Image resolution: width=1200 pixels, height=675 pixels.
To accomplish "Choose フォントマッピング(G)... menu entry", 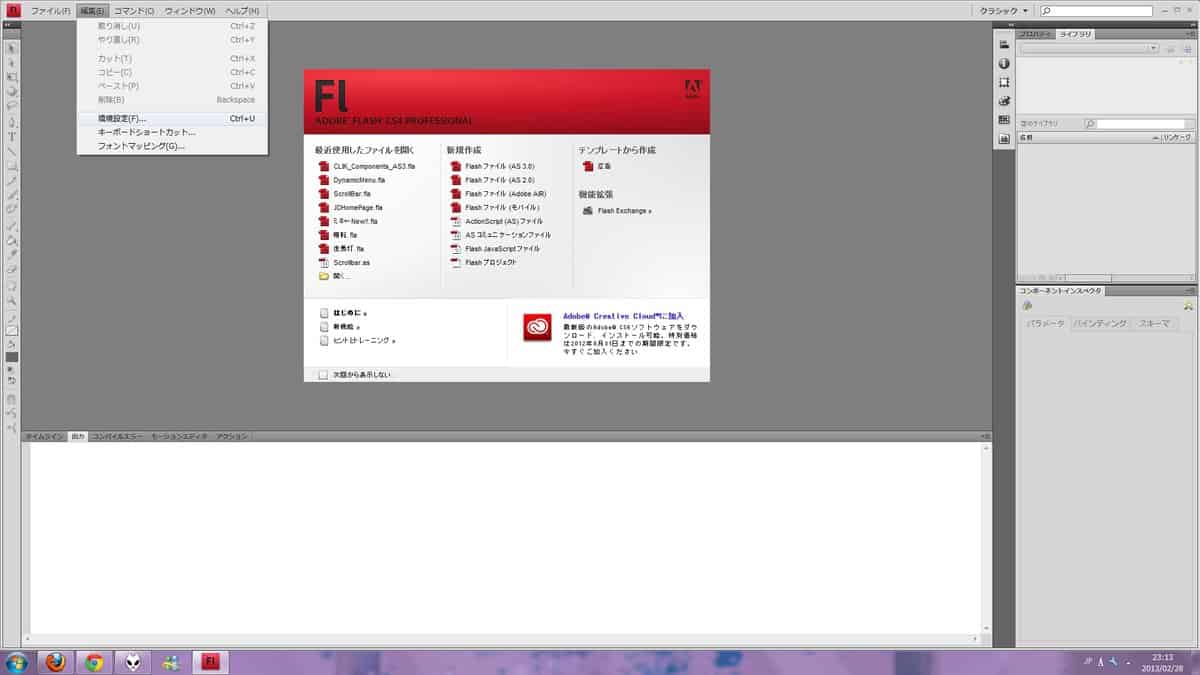I will pyautogui.click(x=172, y=146).
